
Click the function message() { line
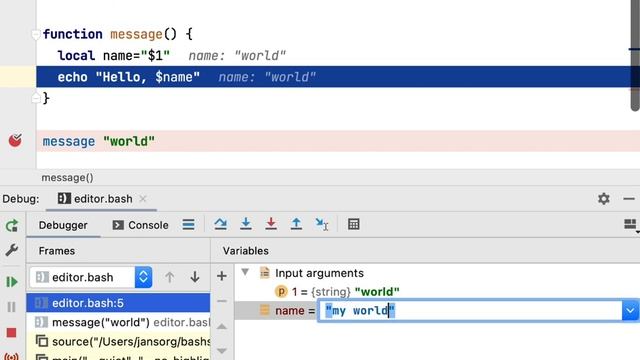pos(118,34)
